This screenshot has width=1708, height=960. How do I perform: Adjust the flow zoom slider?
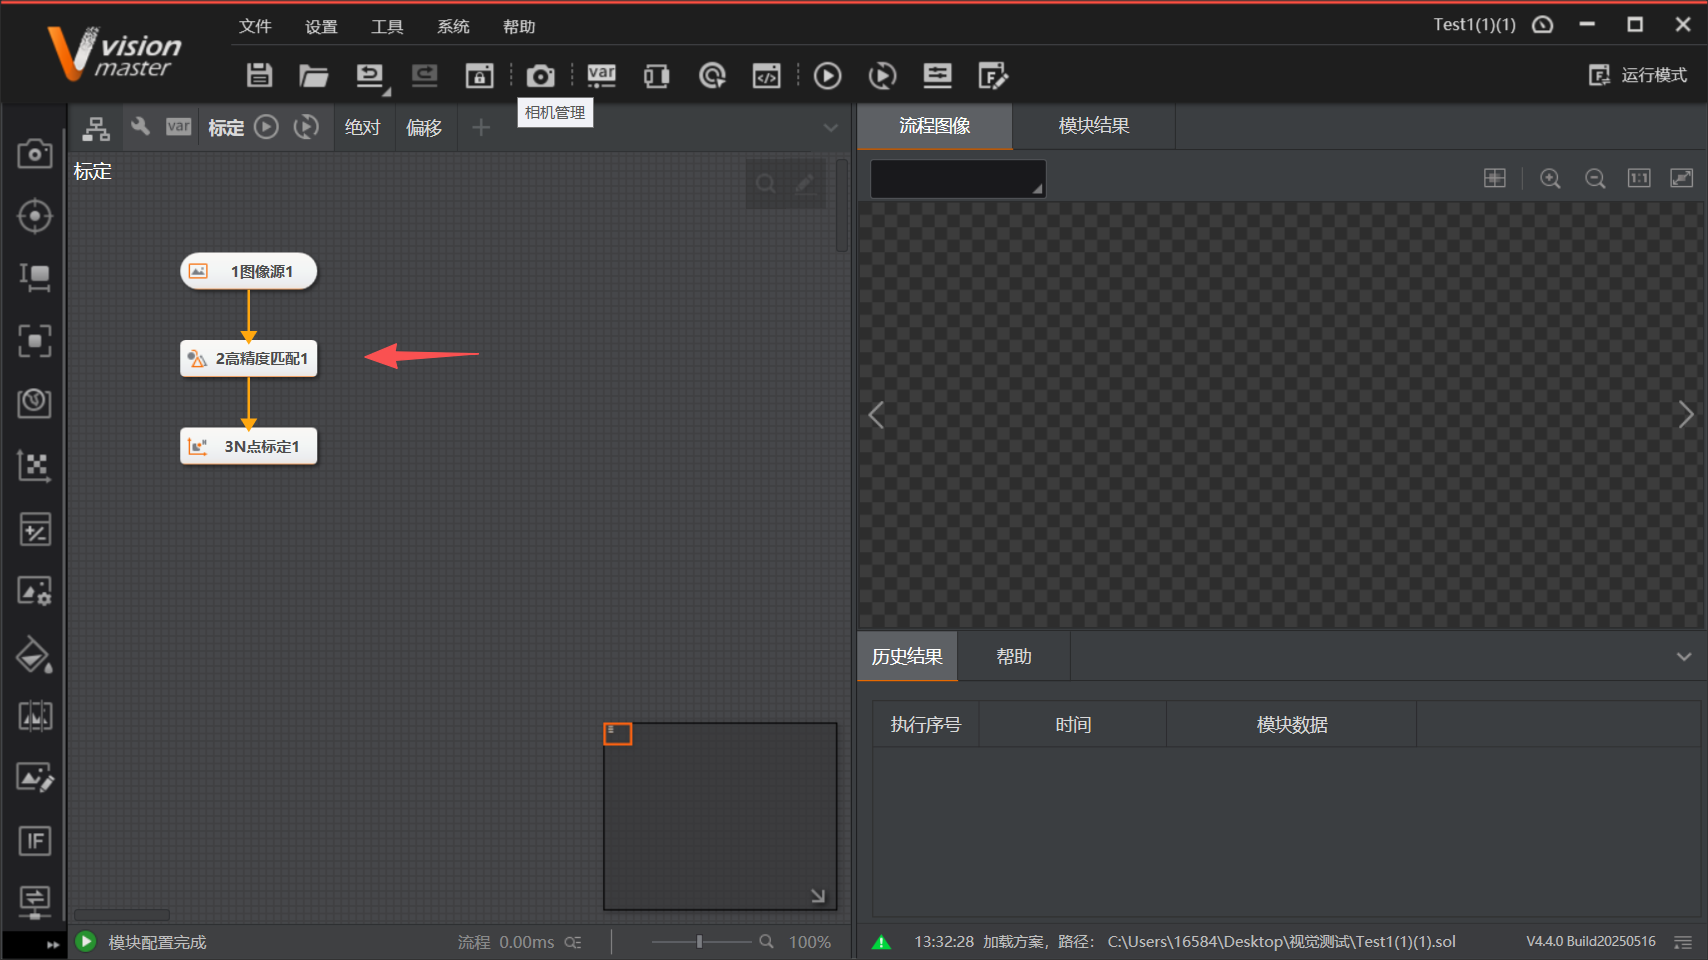click(x=699, y=942)
